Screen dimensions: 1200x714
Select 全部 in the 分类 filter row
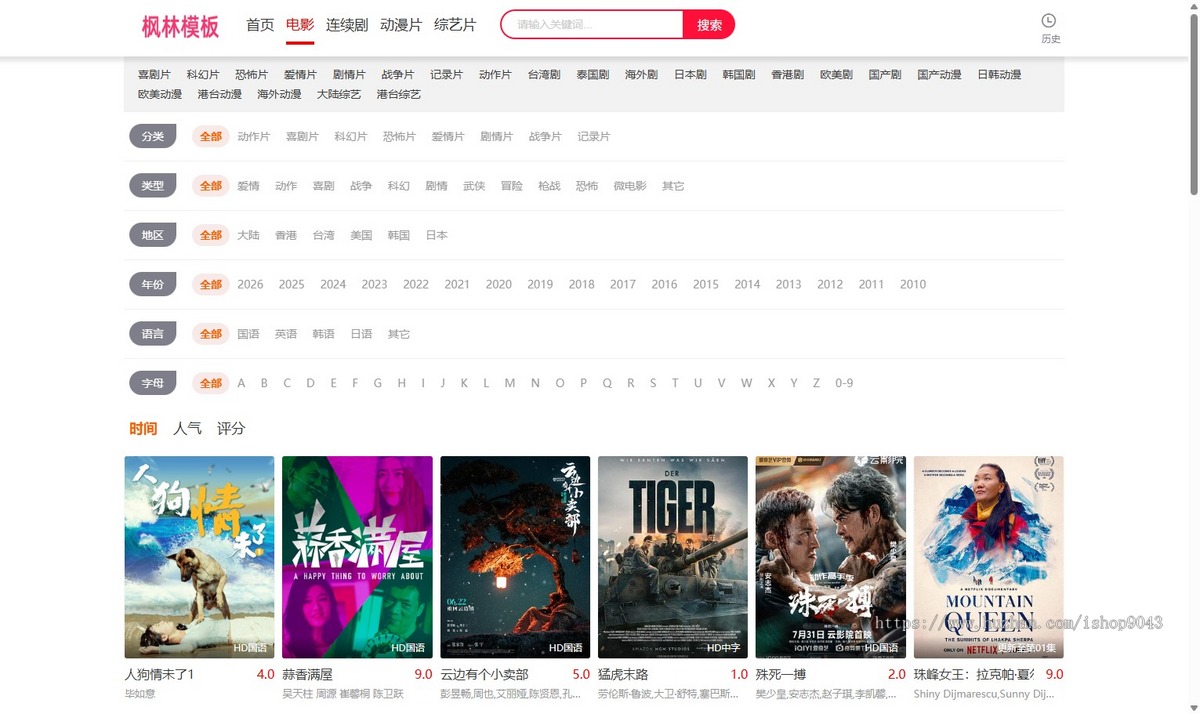[x=211, y=136]
